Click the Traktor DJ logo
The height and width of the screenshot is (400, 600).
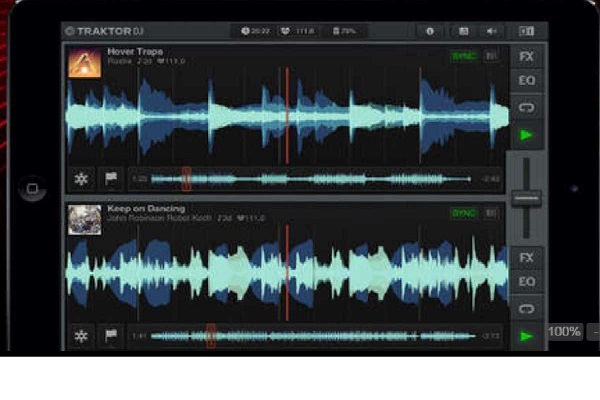[104, 31]
